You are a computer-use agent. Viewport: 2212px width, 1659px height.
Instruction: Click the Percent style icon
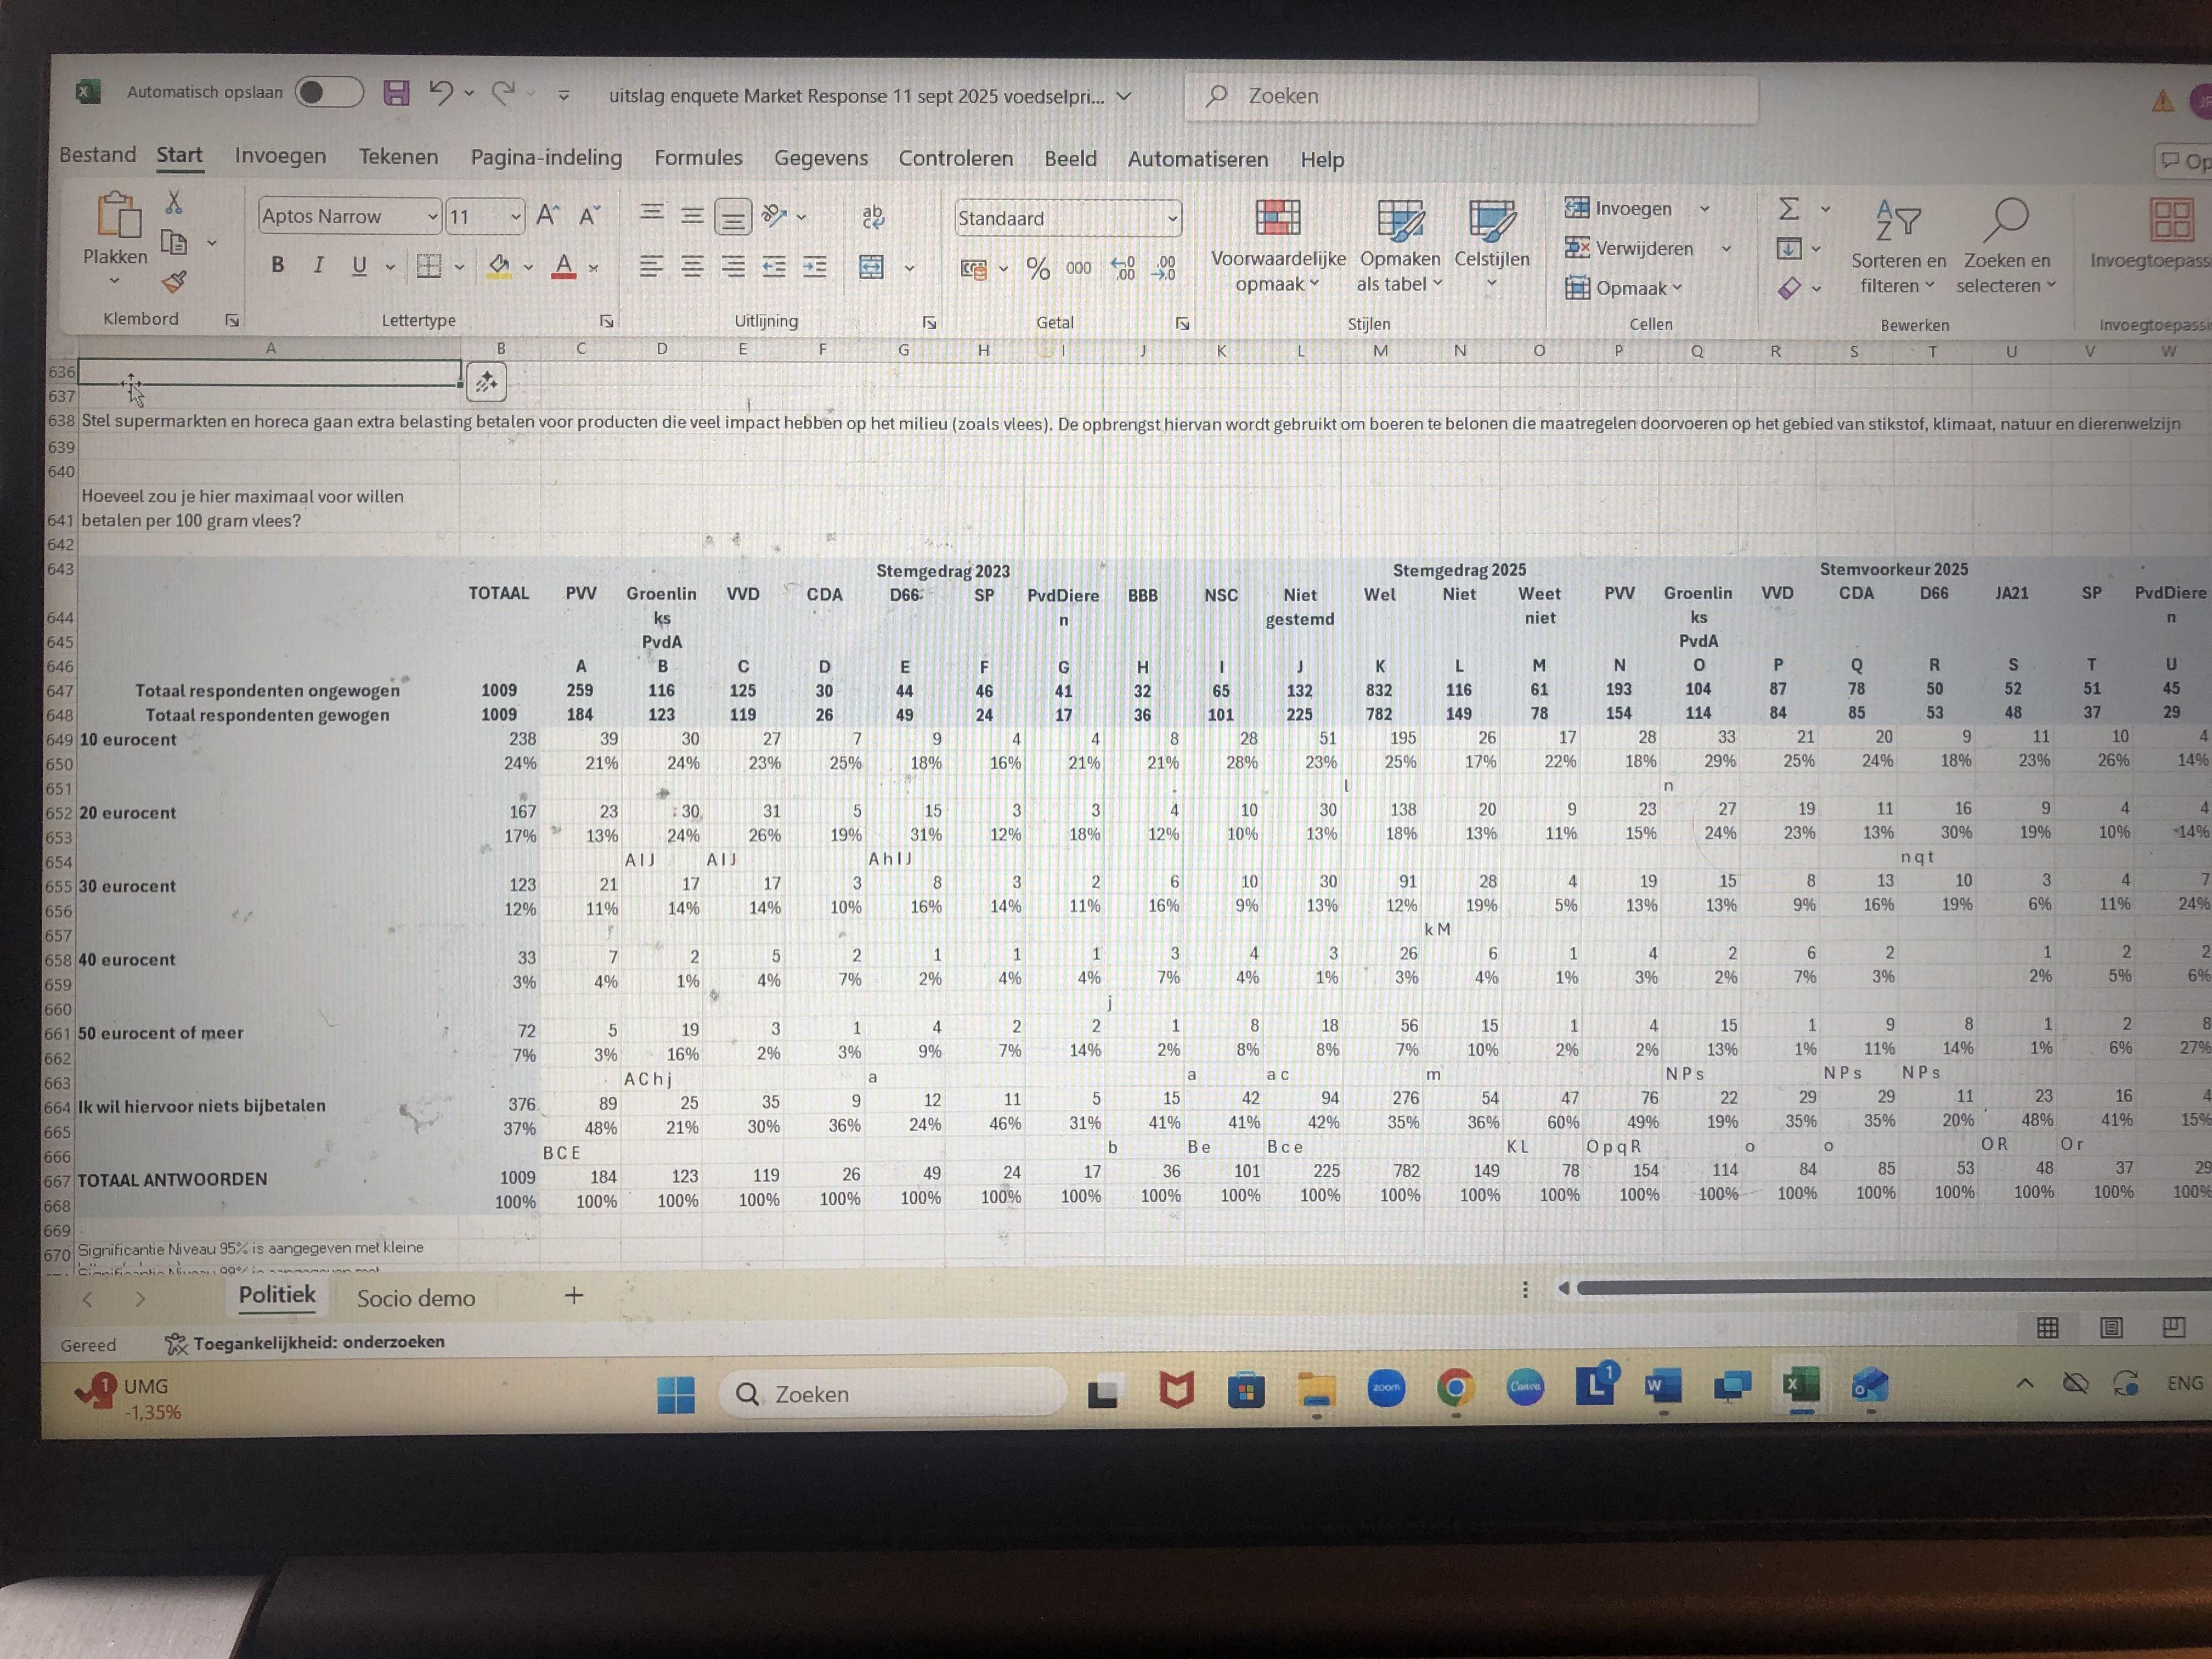point(1038,268)
